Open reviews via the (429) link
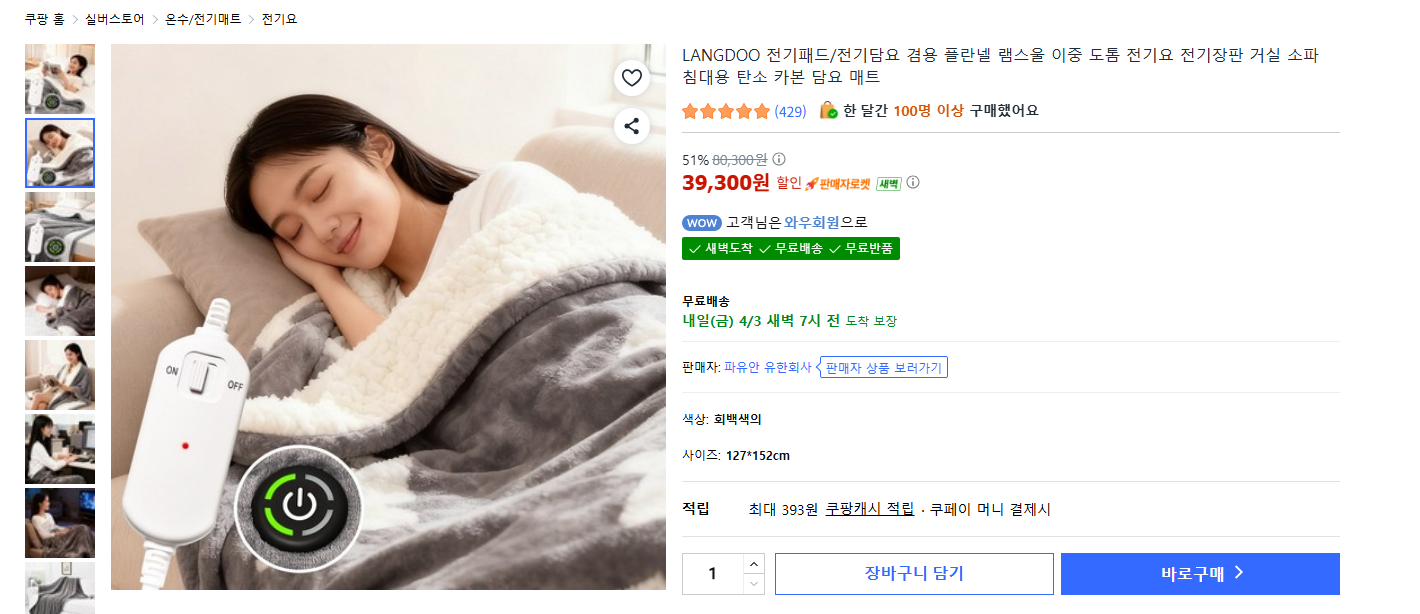This screenshot has height=614, width=1420. pos(789,111)
